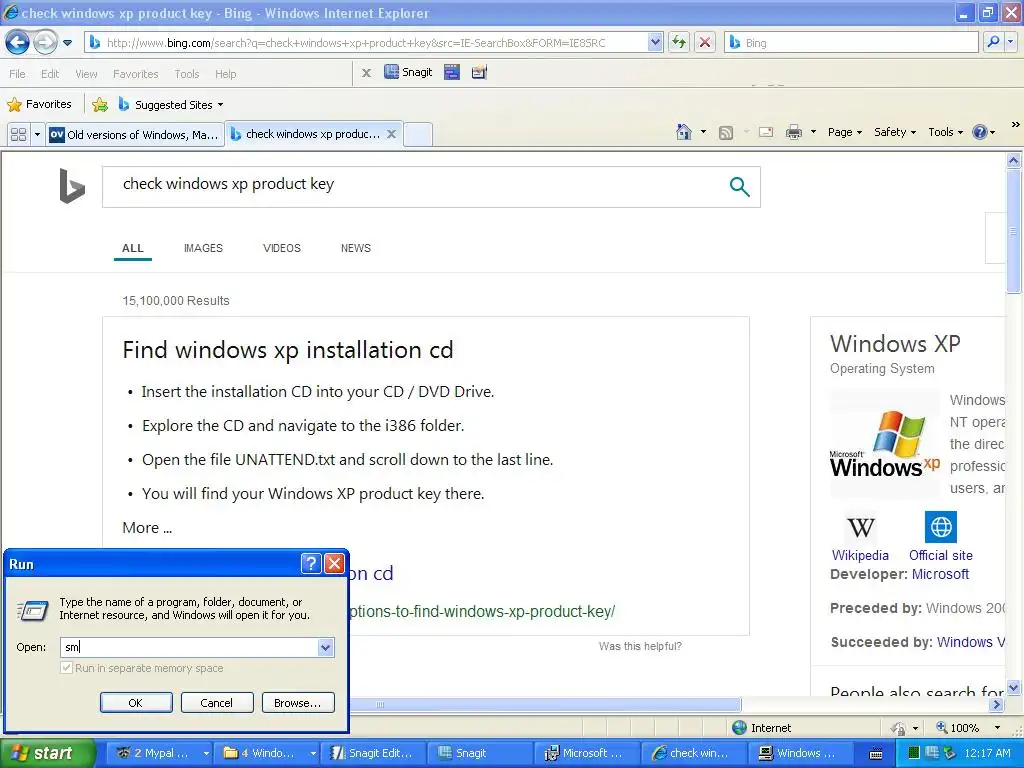
Task: Click the page horizontal scrollbar thumb
Action: (x=545, y=705)
